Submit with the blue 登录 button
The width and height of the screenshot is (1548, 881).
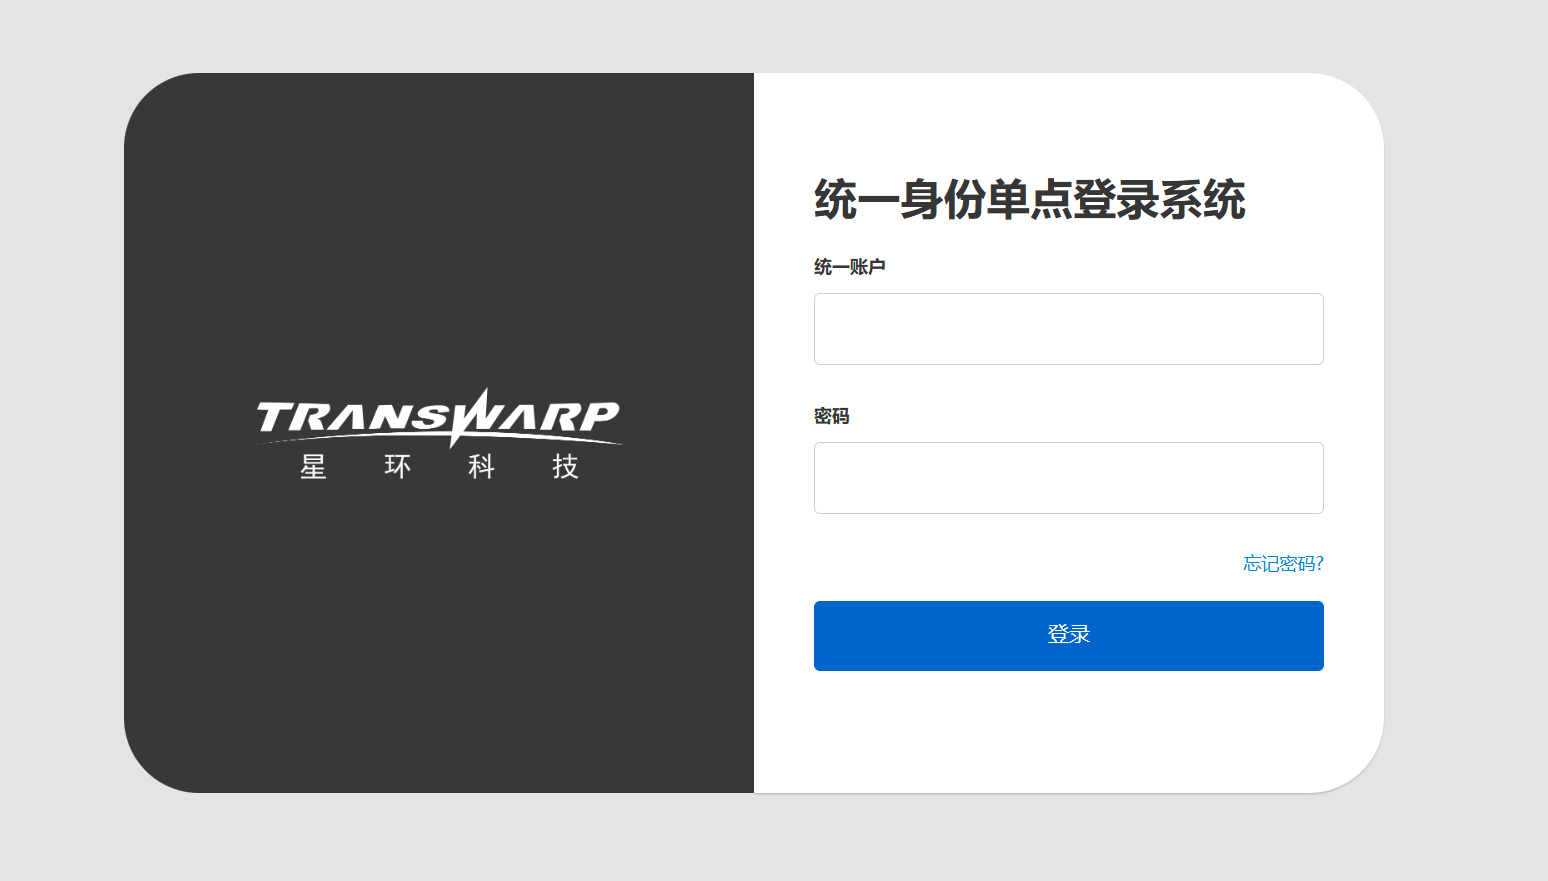pyautogui.click(x=1068, y=636)
